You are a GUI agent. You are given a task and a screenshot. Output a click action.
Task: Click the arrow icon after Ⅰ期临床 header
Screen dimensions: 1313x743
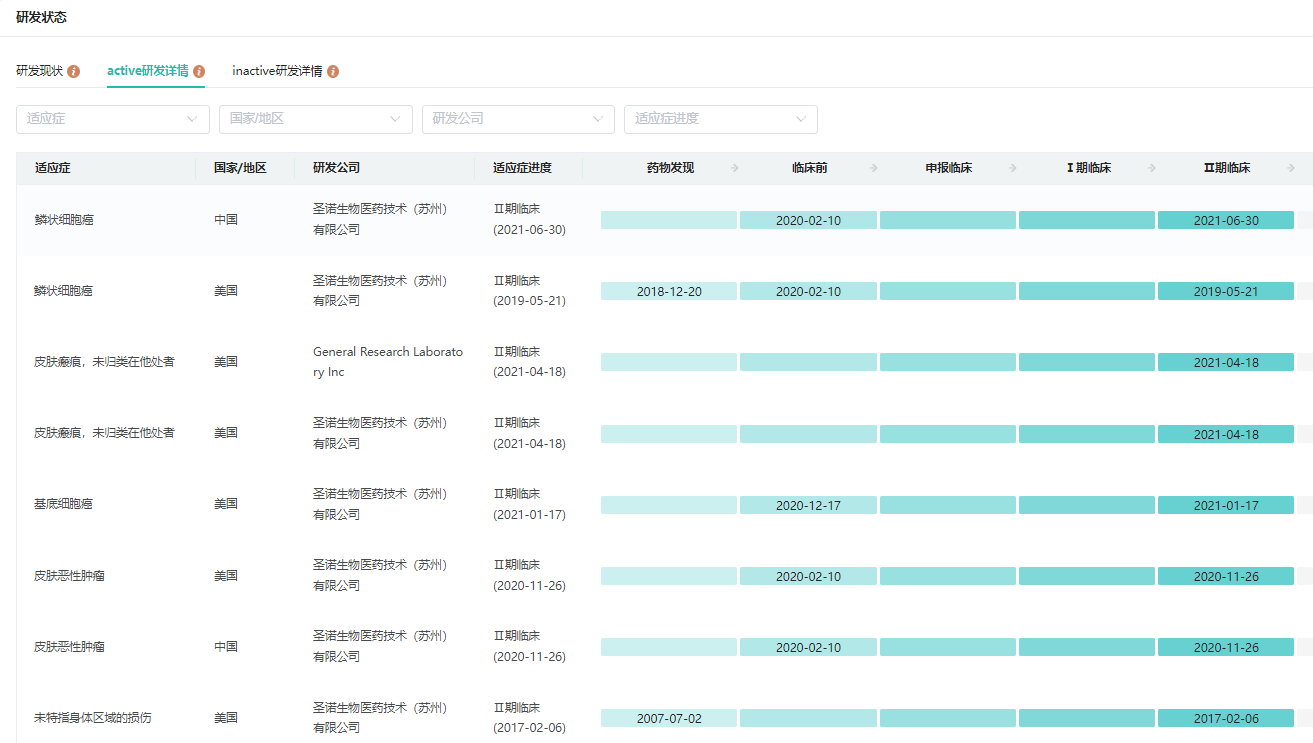click(1152, 168)
